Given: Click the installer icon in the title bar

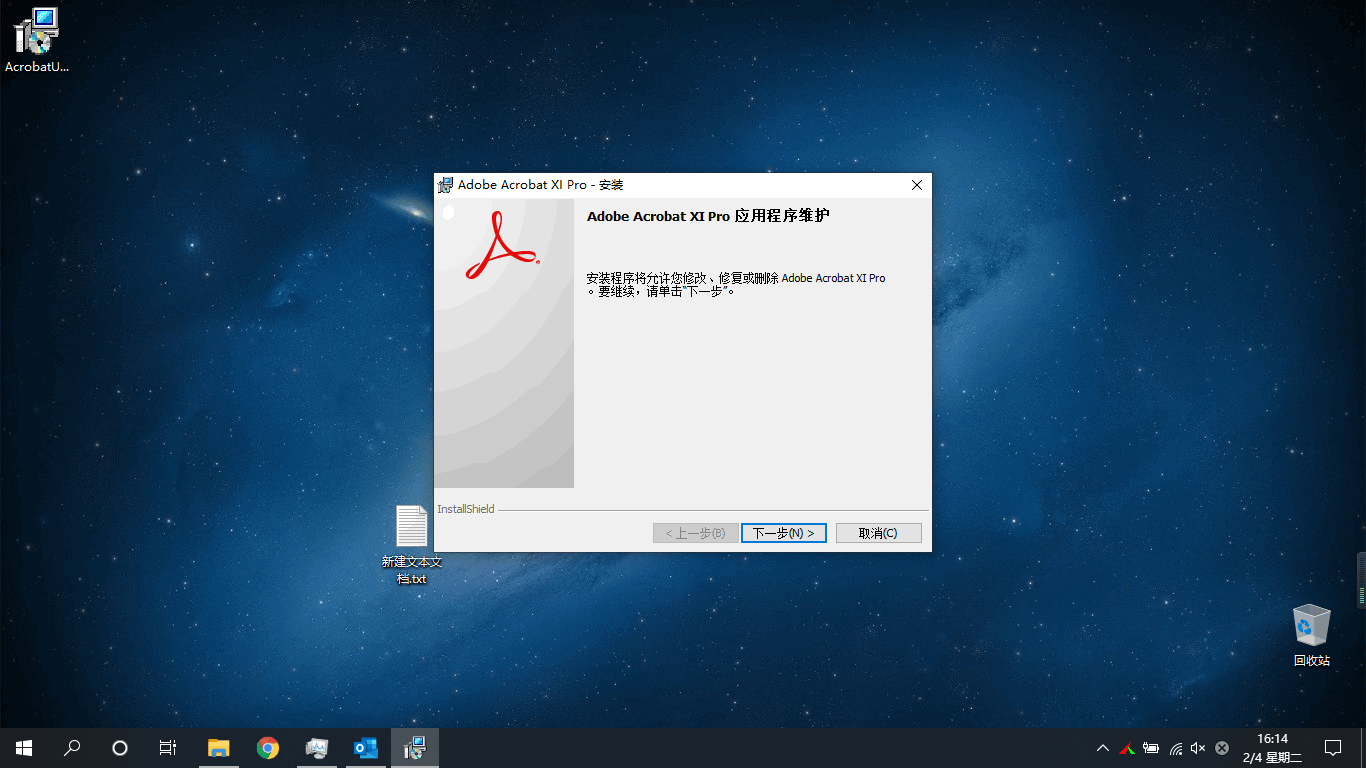Looking at the screenshot, I should [x=446, y=185].
